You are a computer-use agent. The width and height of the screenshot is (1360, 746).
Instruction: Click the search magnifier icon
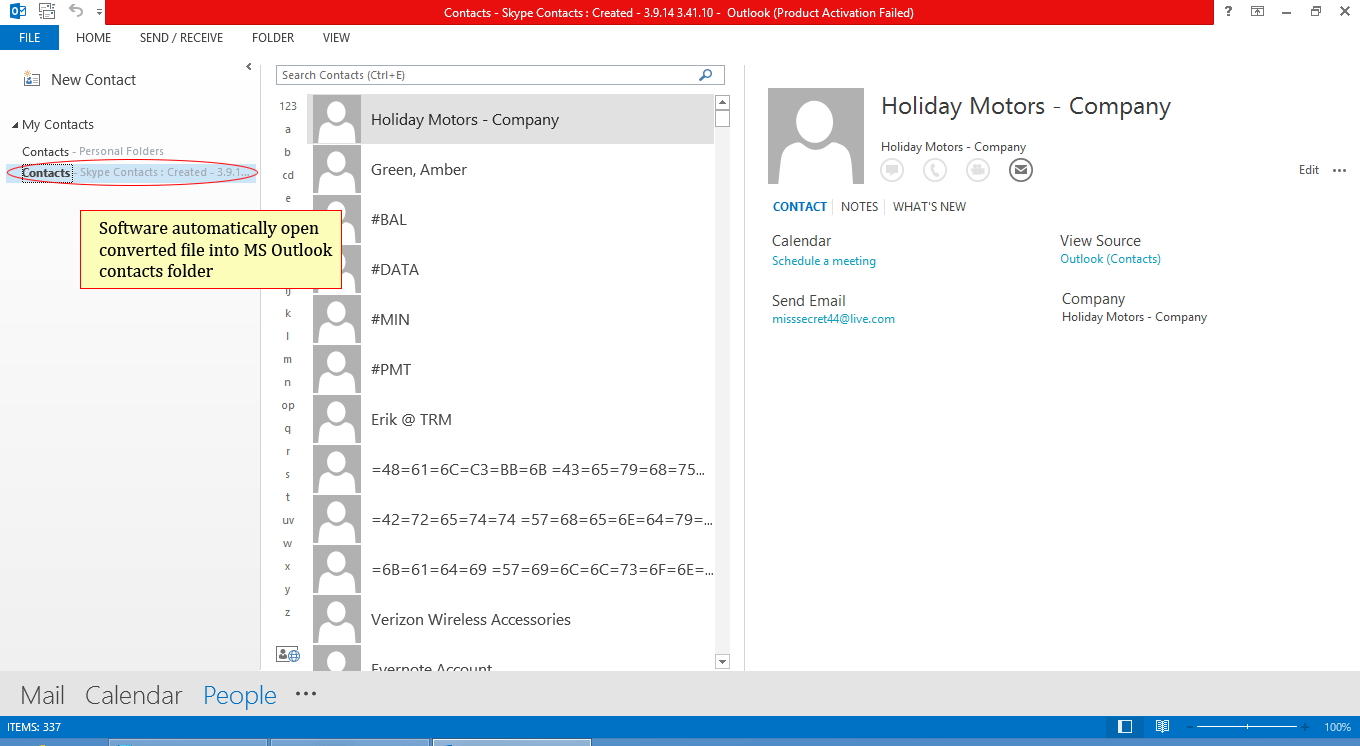click(x=706, y=75)
